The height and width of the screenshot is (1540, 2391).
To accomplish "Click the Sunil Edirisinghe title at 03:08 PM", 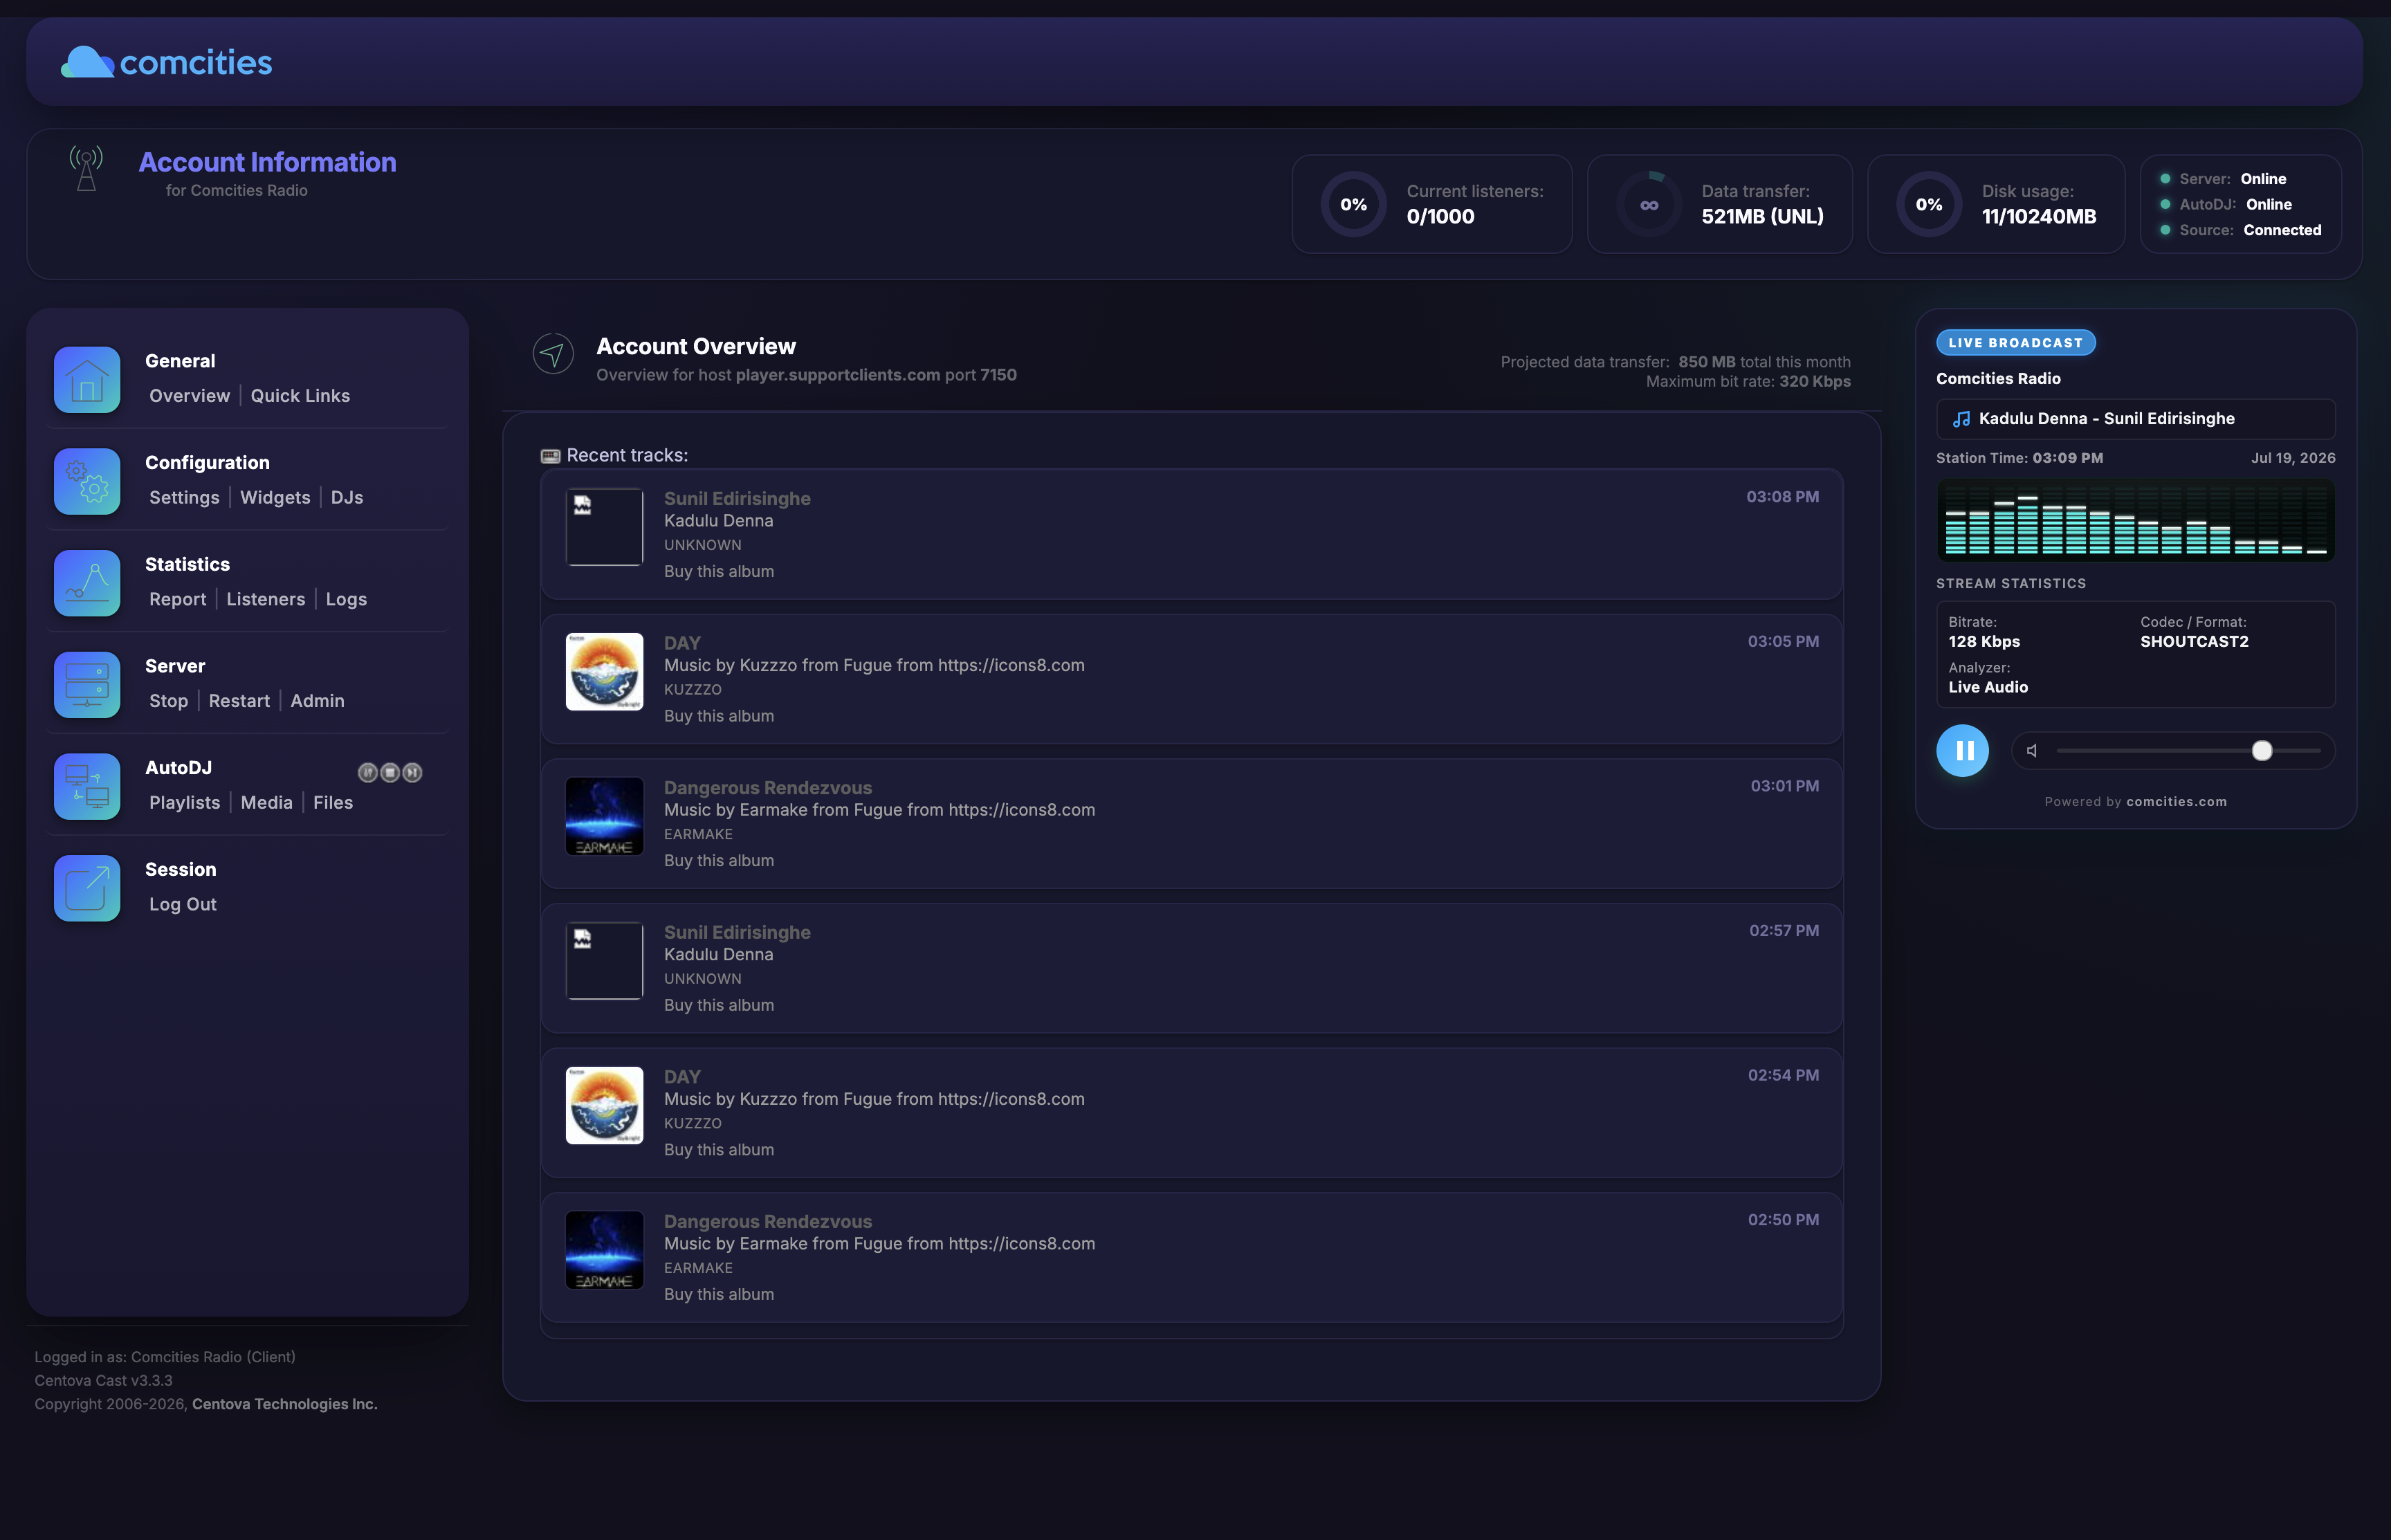I will click(737, 499).
